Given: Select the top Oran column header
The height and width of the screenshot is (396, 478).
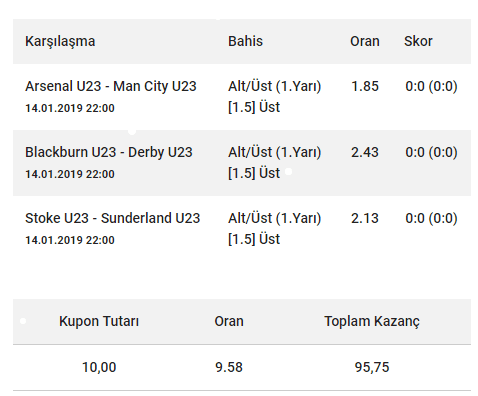Looking at the screenshot, I should pos(365,41).
